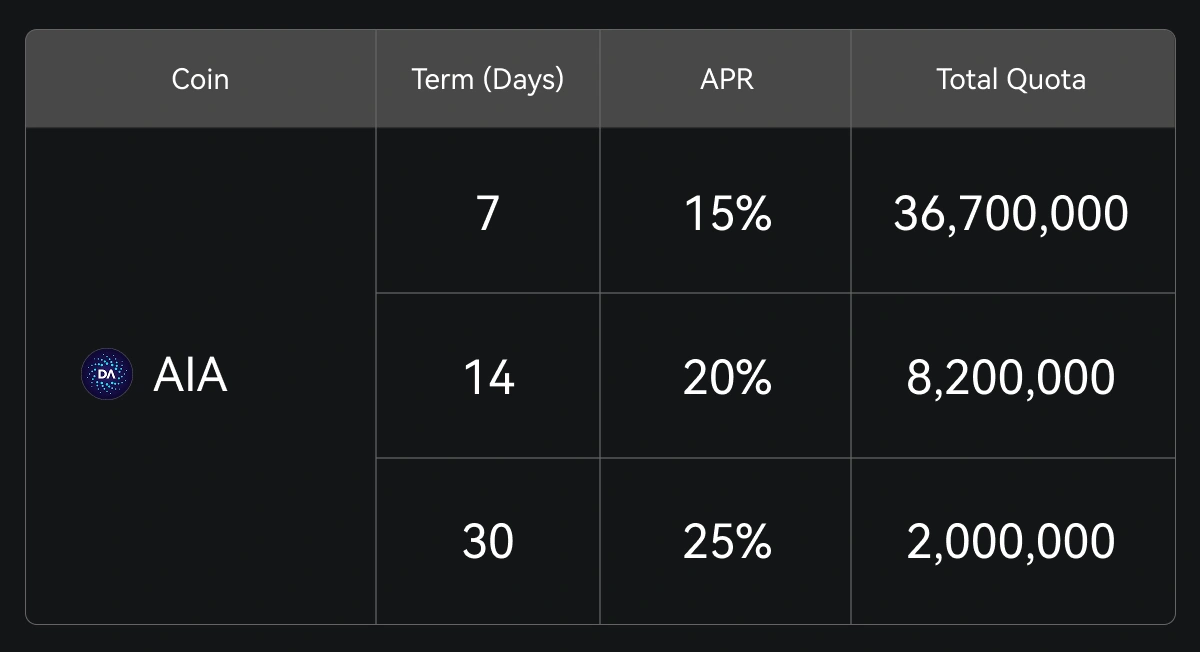Click the 25% APR value
The width and height of the screenshot is (1200, 652).
coord(727,541)
